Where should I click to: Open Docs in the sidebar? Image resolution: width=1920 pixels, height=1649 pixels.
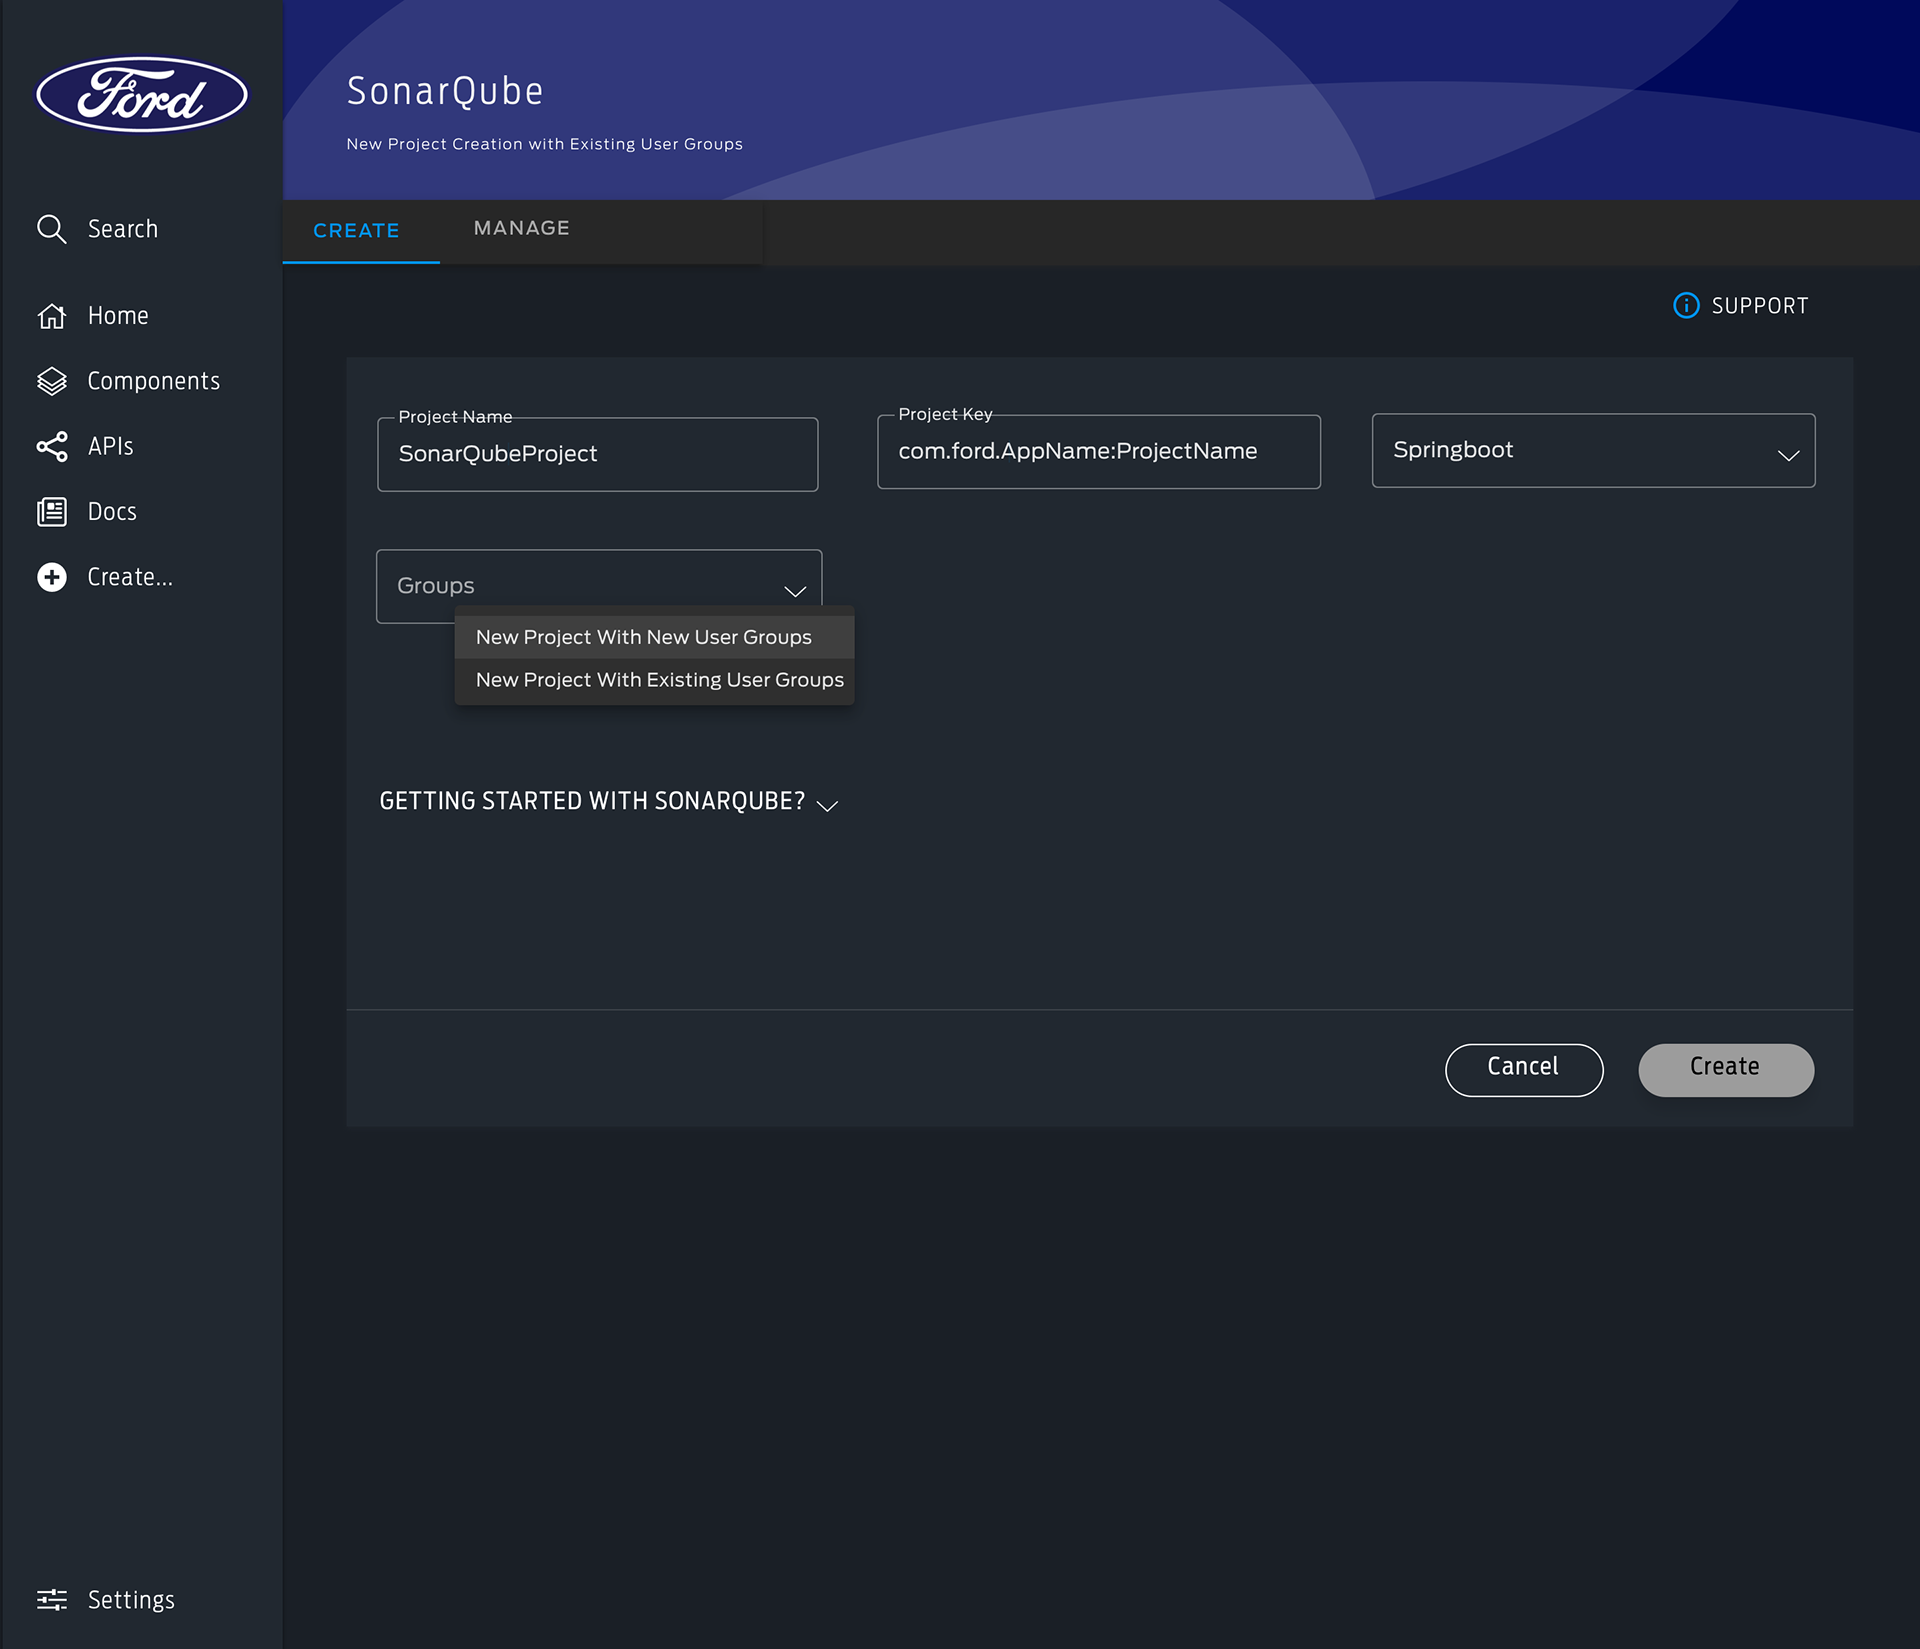pos(87,512)
